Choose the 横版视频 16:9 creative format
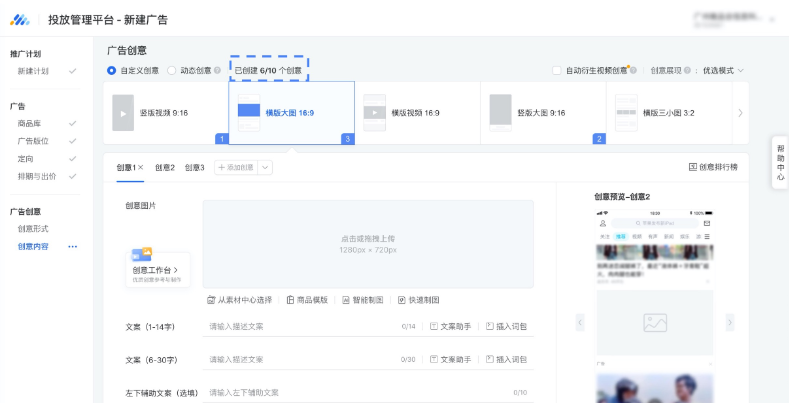The width and height of the screenshot is (789, 403). 374,112
